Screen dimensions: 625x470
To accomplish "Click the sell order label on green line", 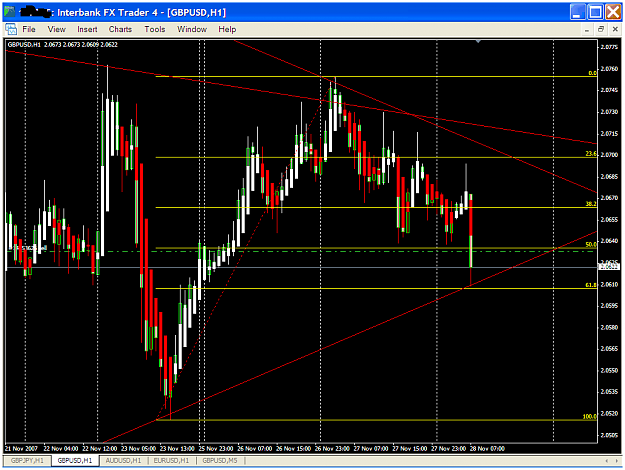I will point(28,248).
